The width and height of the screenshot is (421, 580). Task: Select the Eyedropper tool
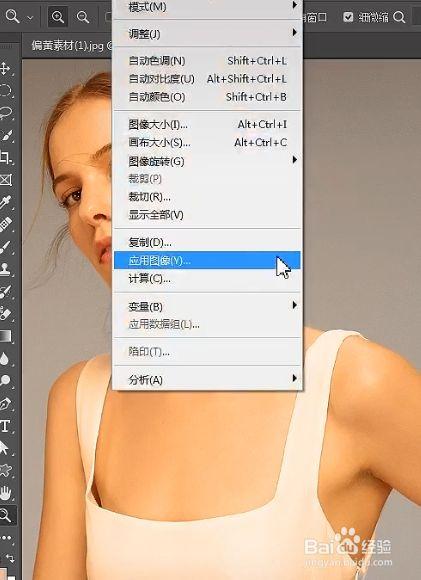click(x=6, y=202)
